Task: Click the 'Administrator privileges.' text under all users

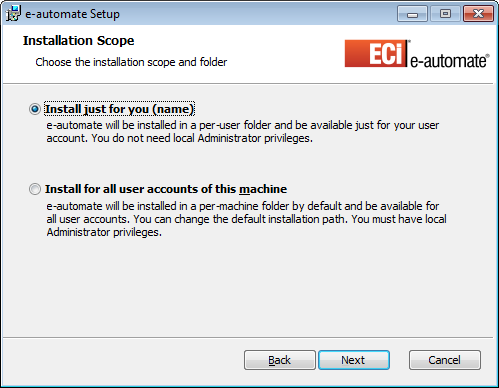Action: [x=104, y=232]
